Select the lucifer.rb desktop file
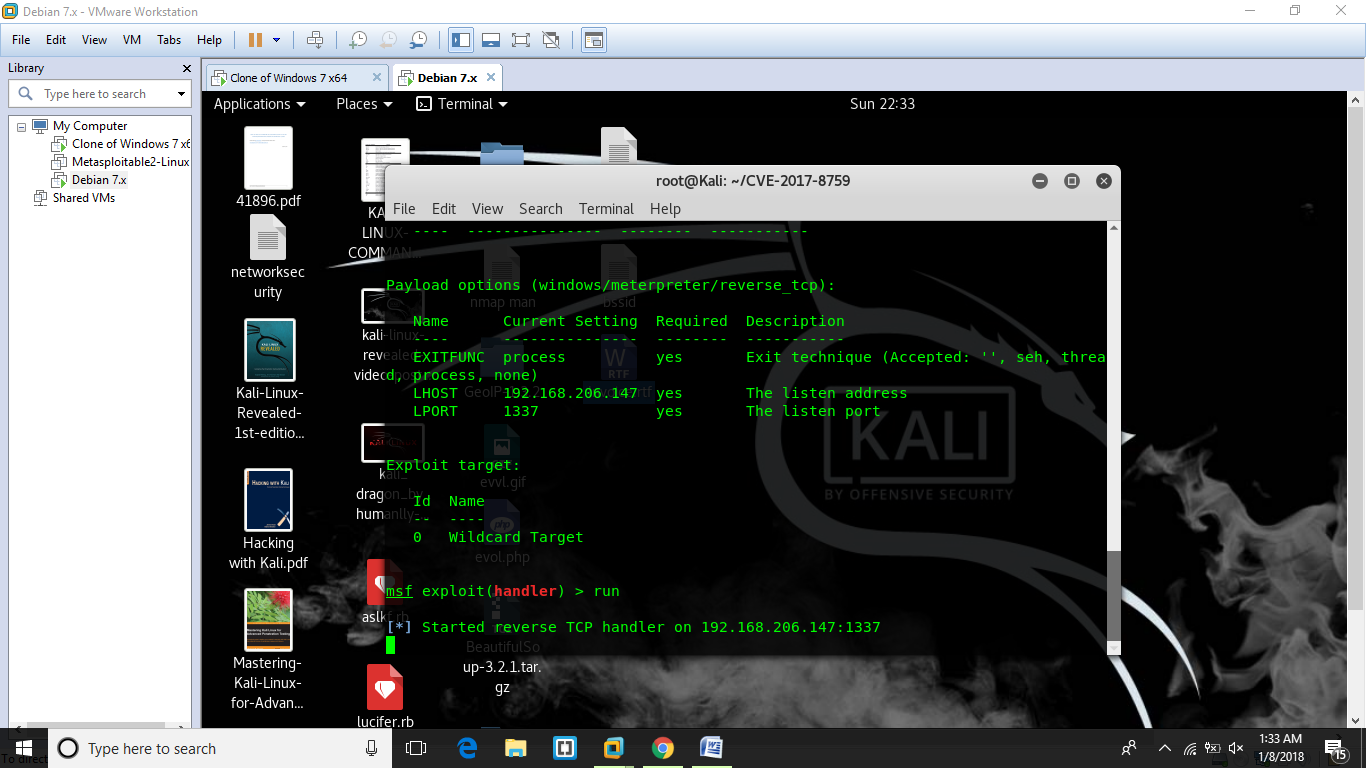This screenshot has width=1366, height=768. point(385,697)
